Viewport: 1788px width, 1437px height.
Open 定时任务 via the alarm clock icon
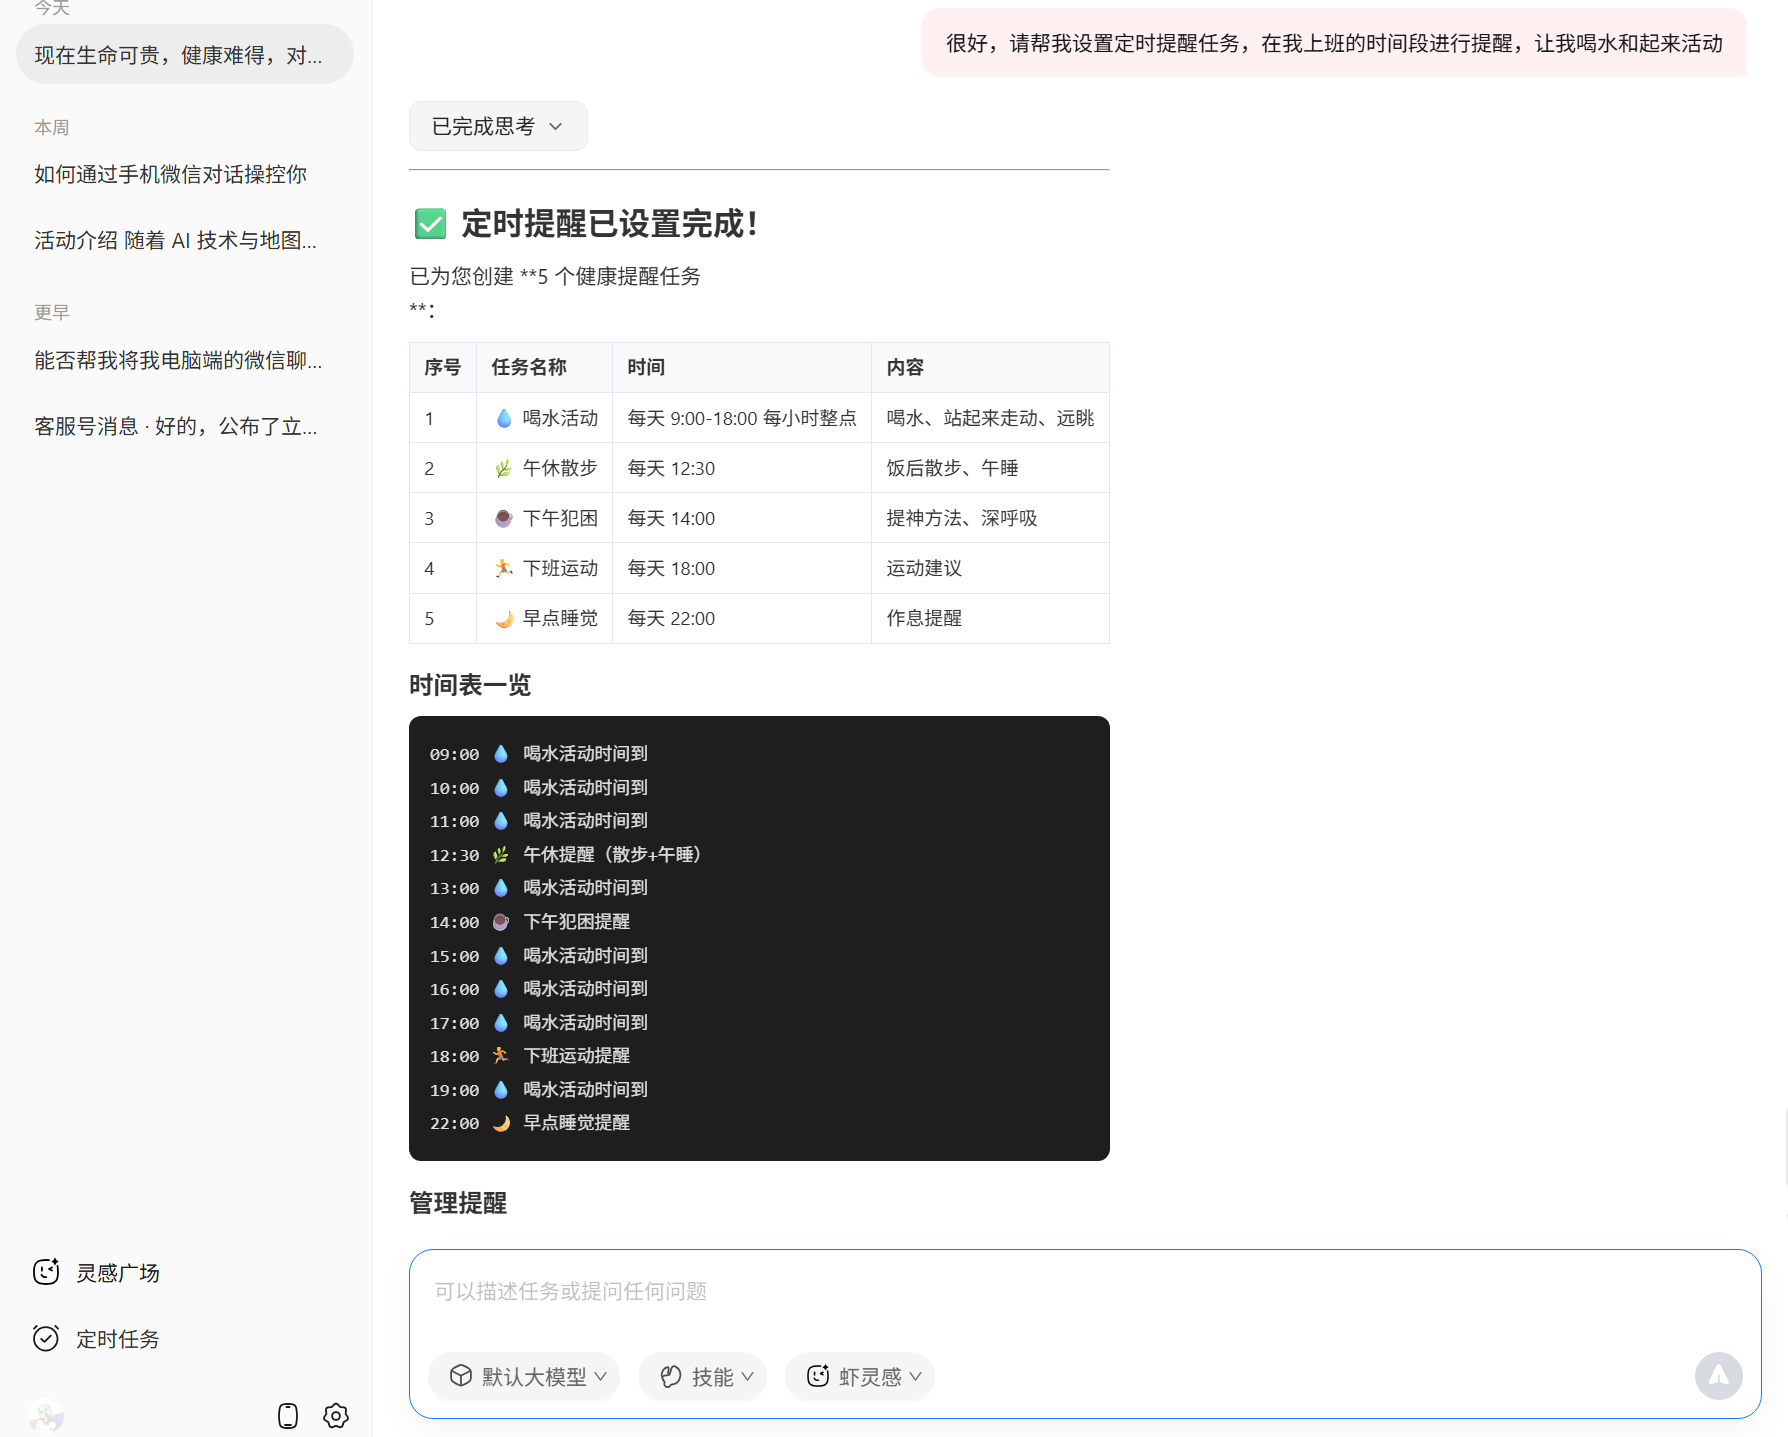tap(46, 1338)
